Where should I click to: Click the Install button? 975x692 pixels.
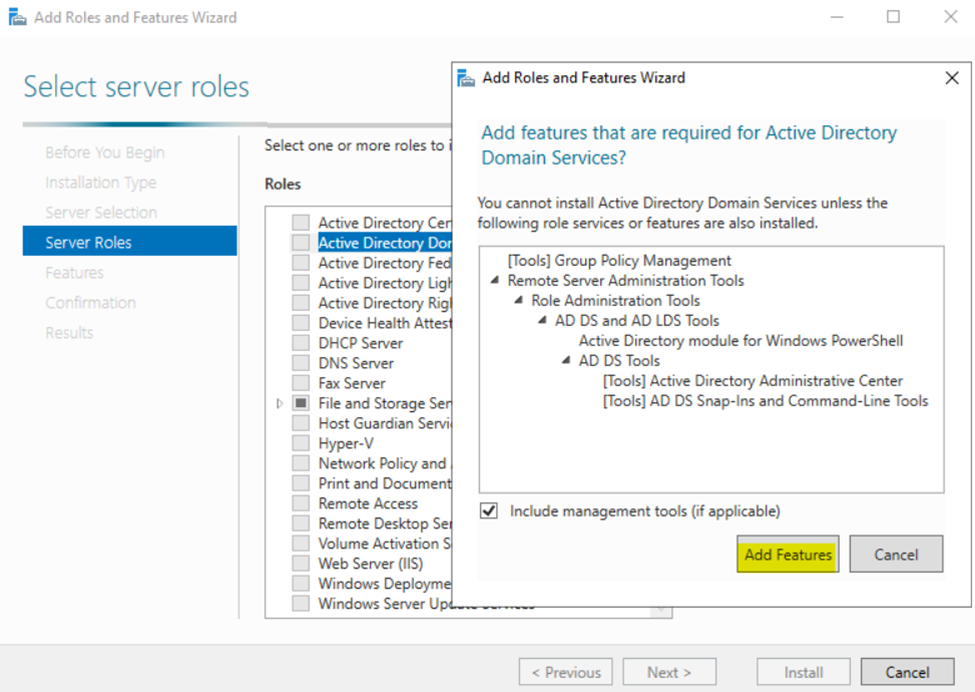pos(803,672)
